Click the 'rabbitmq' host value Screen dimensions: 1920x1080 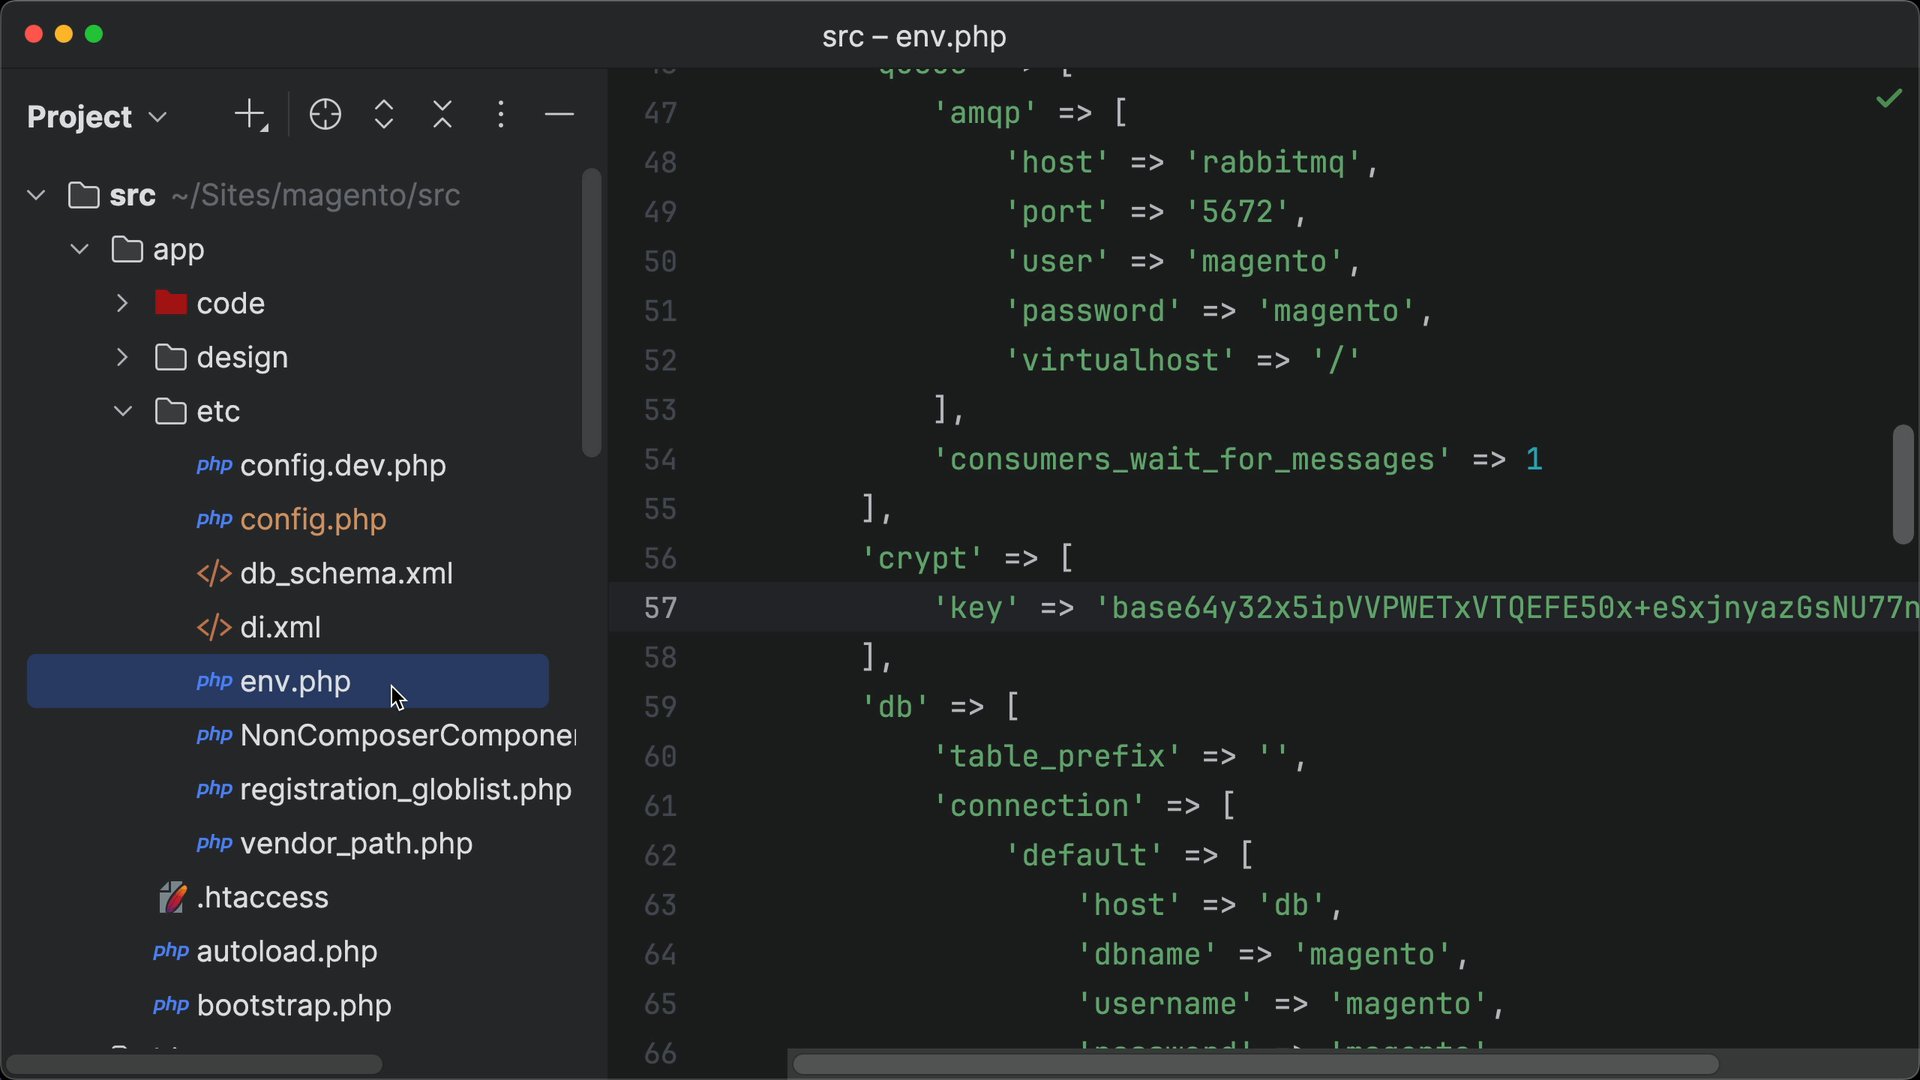pos(1273,162)
